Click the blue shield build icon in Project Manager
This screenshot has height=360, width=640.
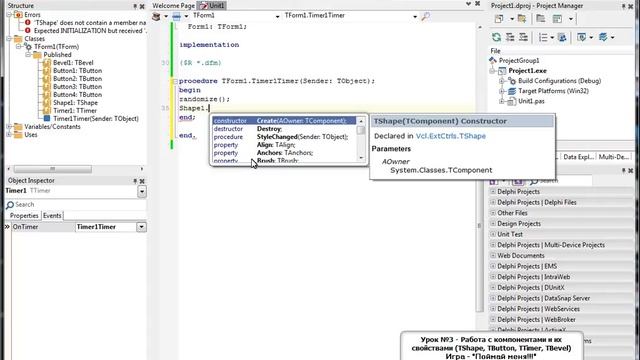pyautogui.click(x=582, y=37)
